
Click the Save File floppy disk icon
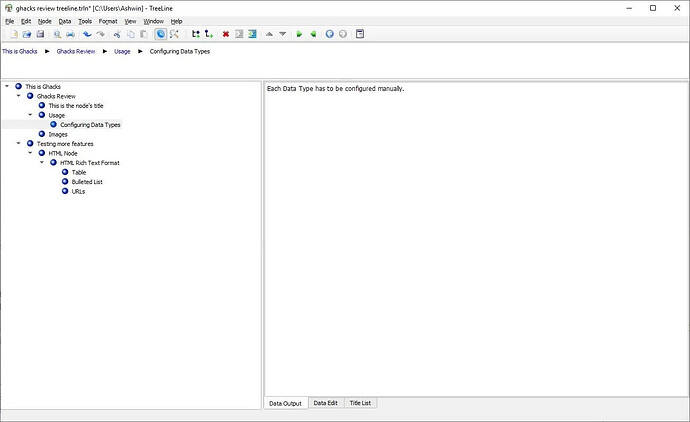click(x=39, y=34)
